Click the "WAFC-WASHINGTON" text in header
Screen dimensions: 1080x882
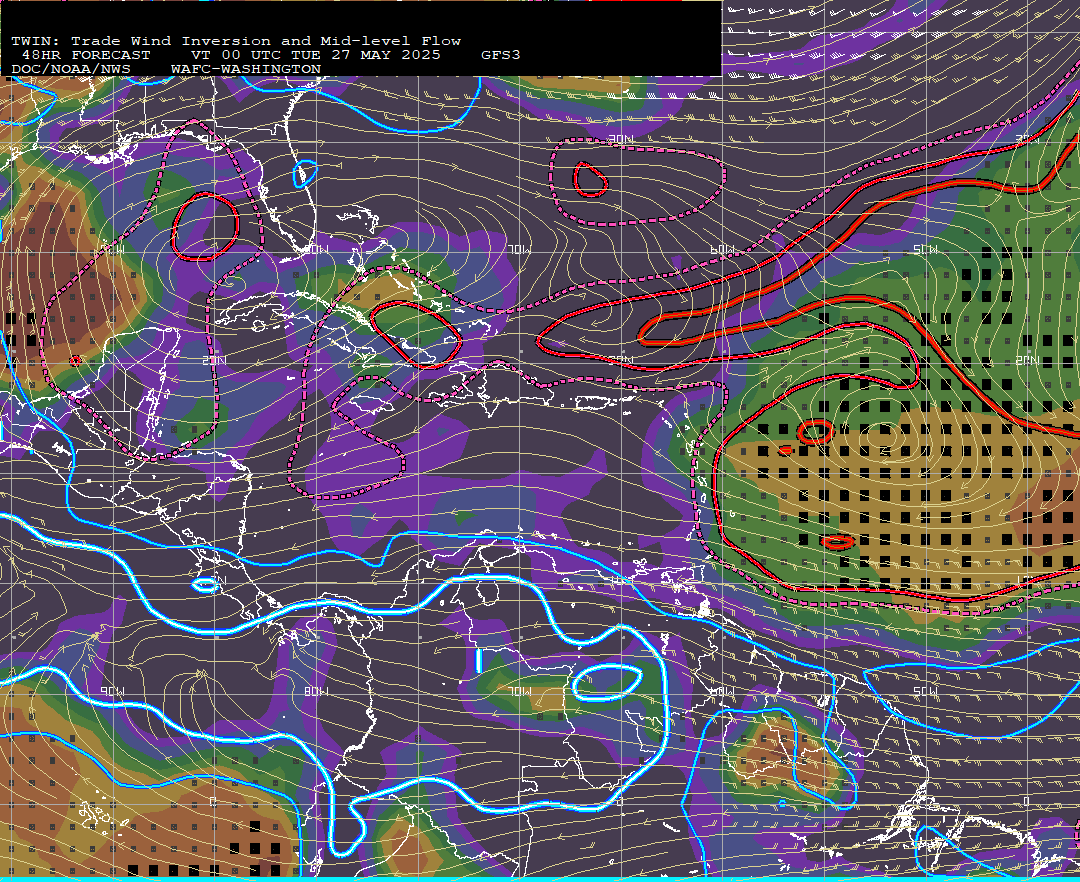point(246,70)
